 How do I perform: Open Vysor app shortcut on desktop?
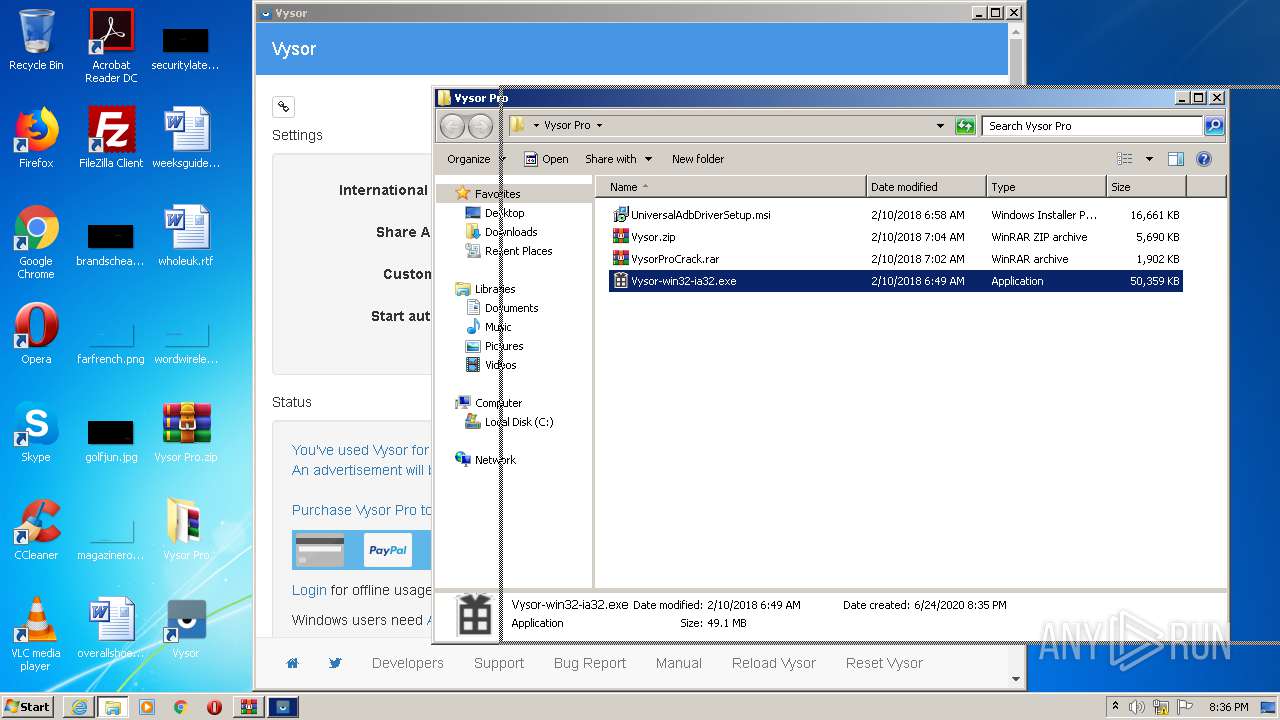coord(186,628)
